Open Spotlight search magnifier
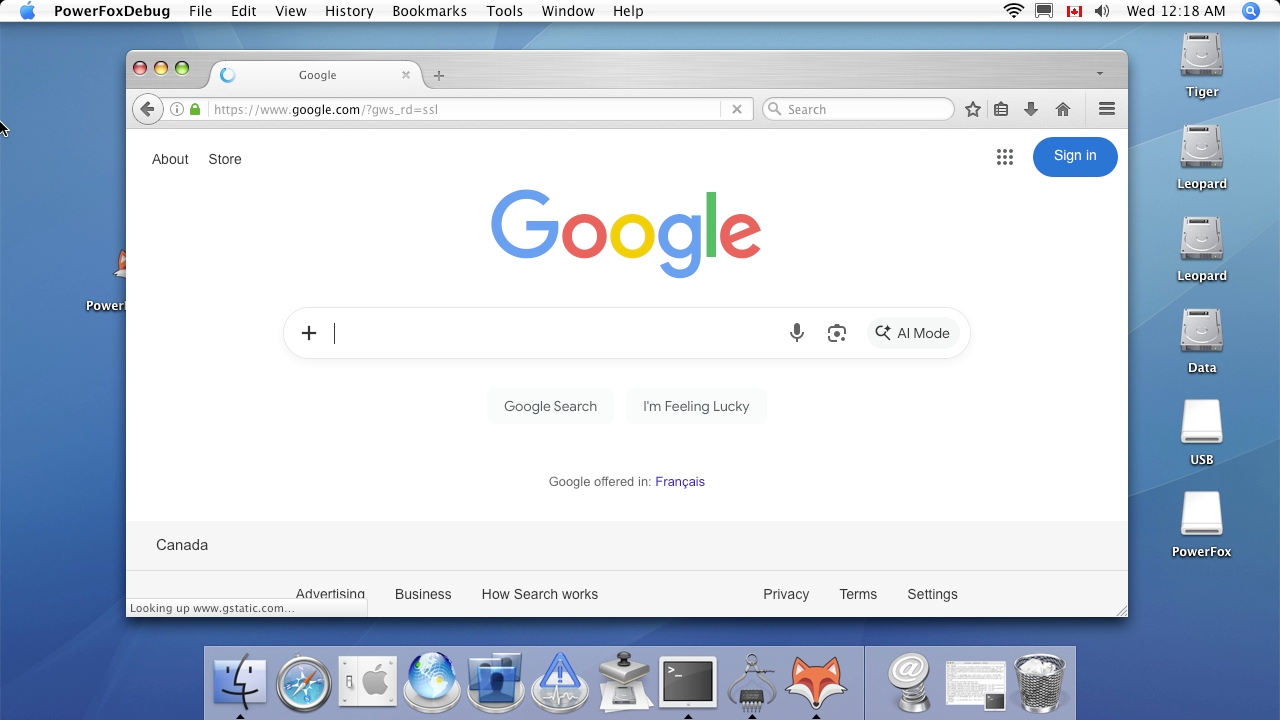The image size is (1280, 720). [x=1251, y=11]
